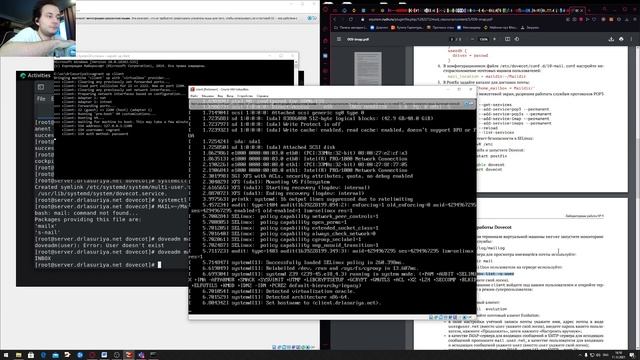640x360 pixels.
Task: Click the terminal icon on the taskbar
Action: coord(153,355)
